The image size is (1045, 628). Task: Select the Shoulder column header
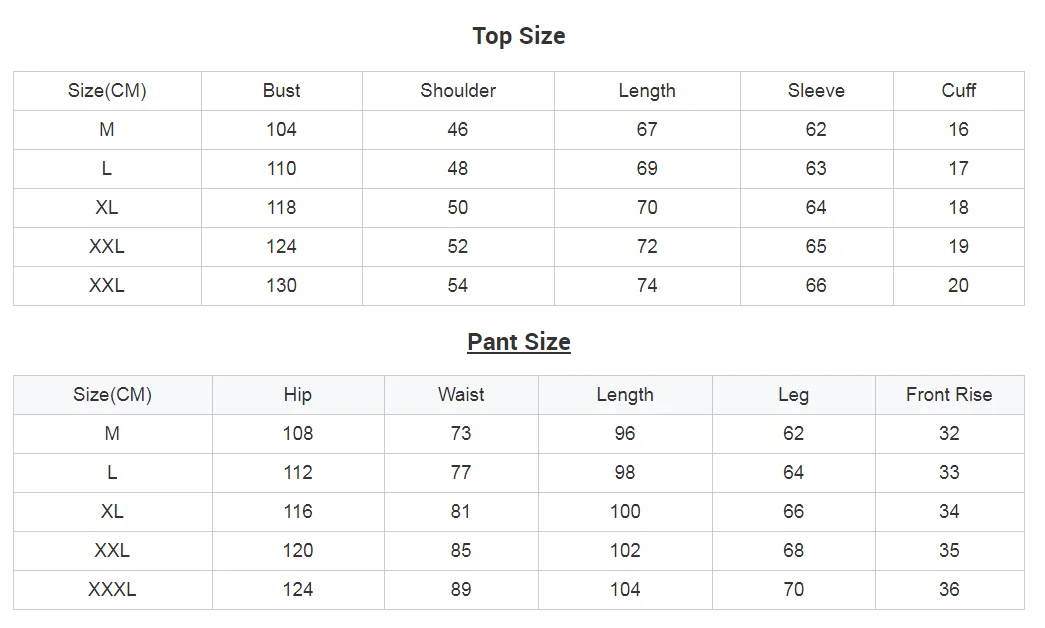458,91
